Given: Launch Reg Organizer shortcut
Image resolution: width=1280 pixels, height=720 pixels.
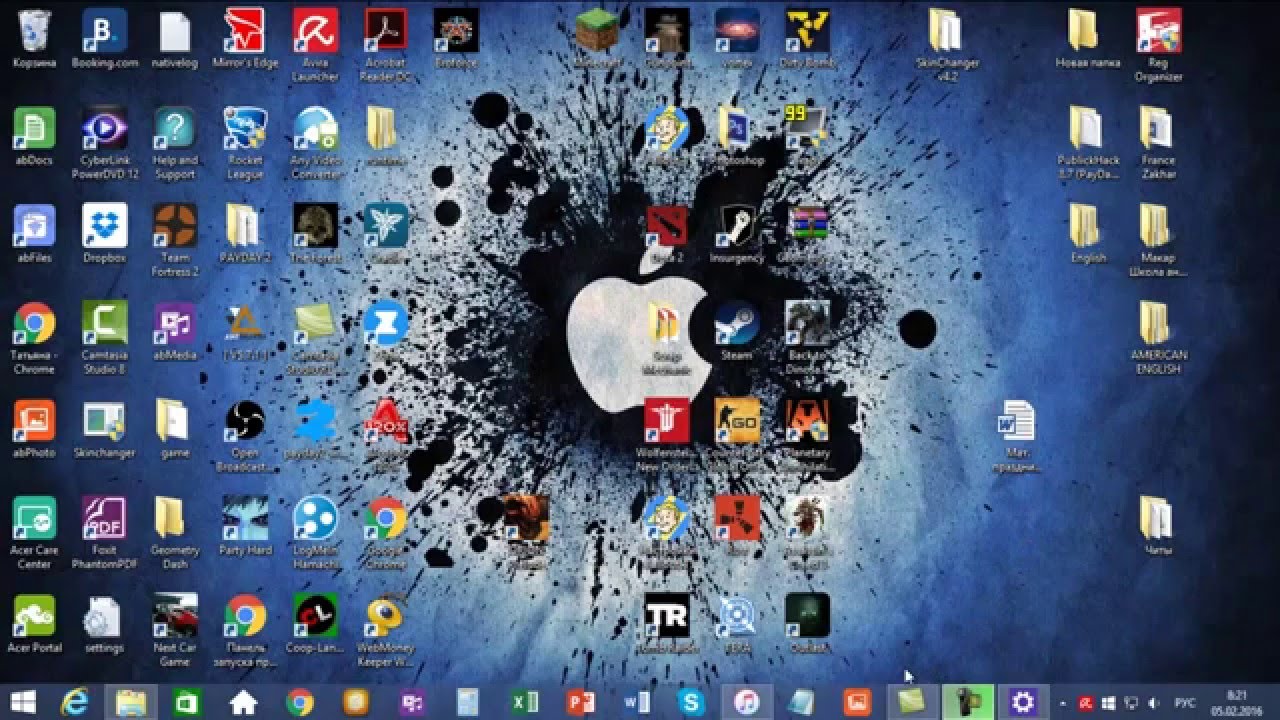Looking at the screenshot, I should (1158, 31).
